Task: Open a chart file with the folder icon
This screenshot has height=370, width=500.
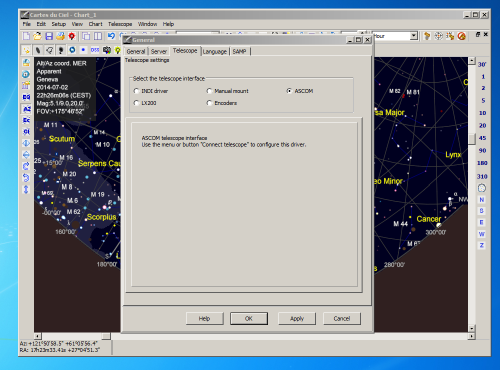Action: tap(38, 36)
